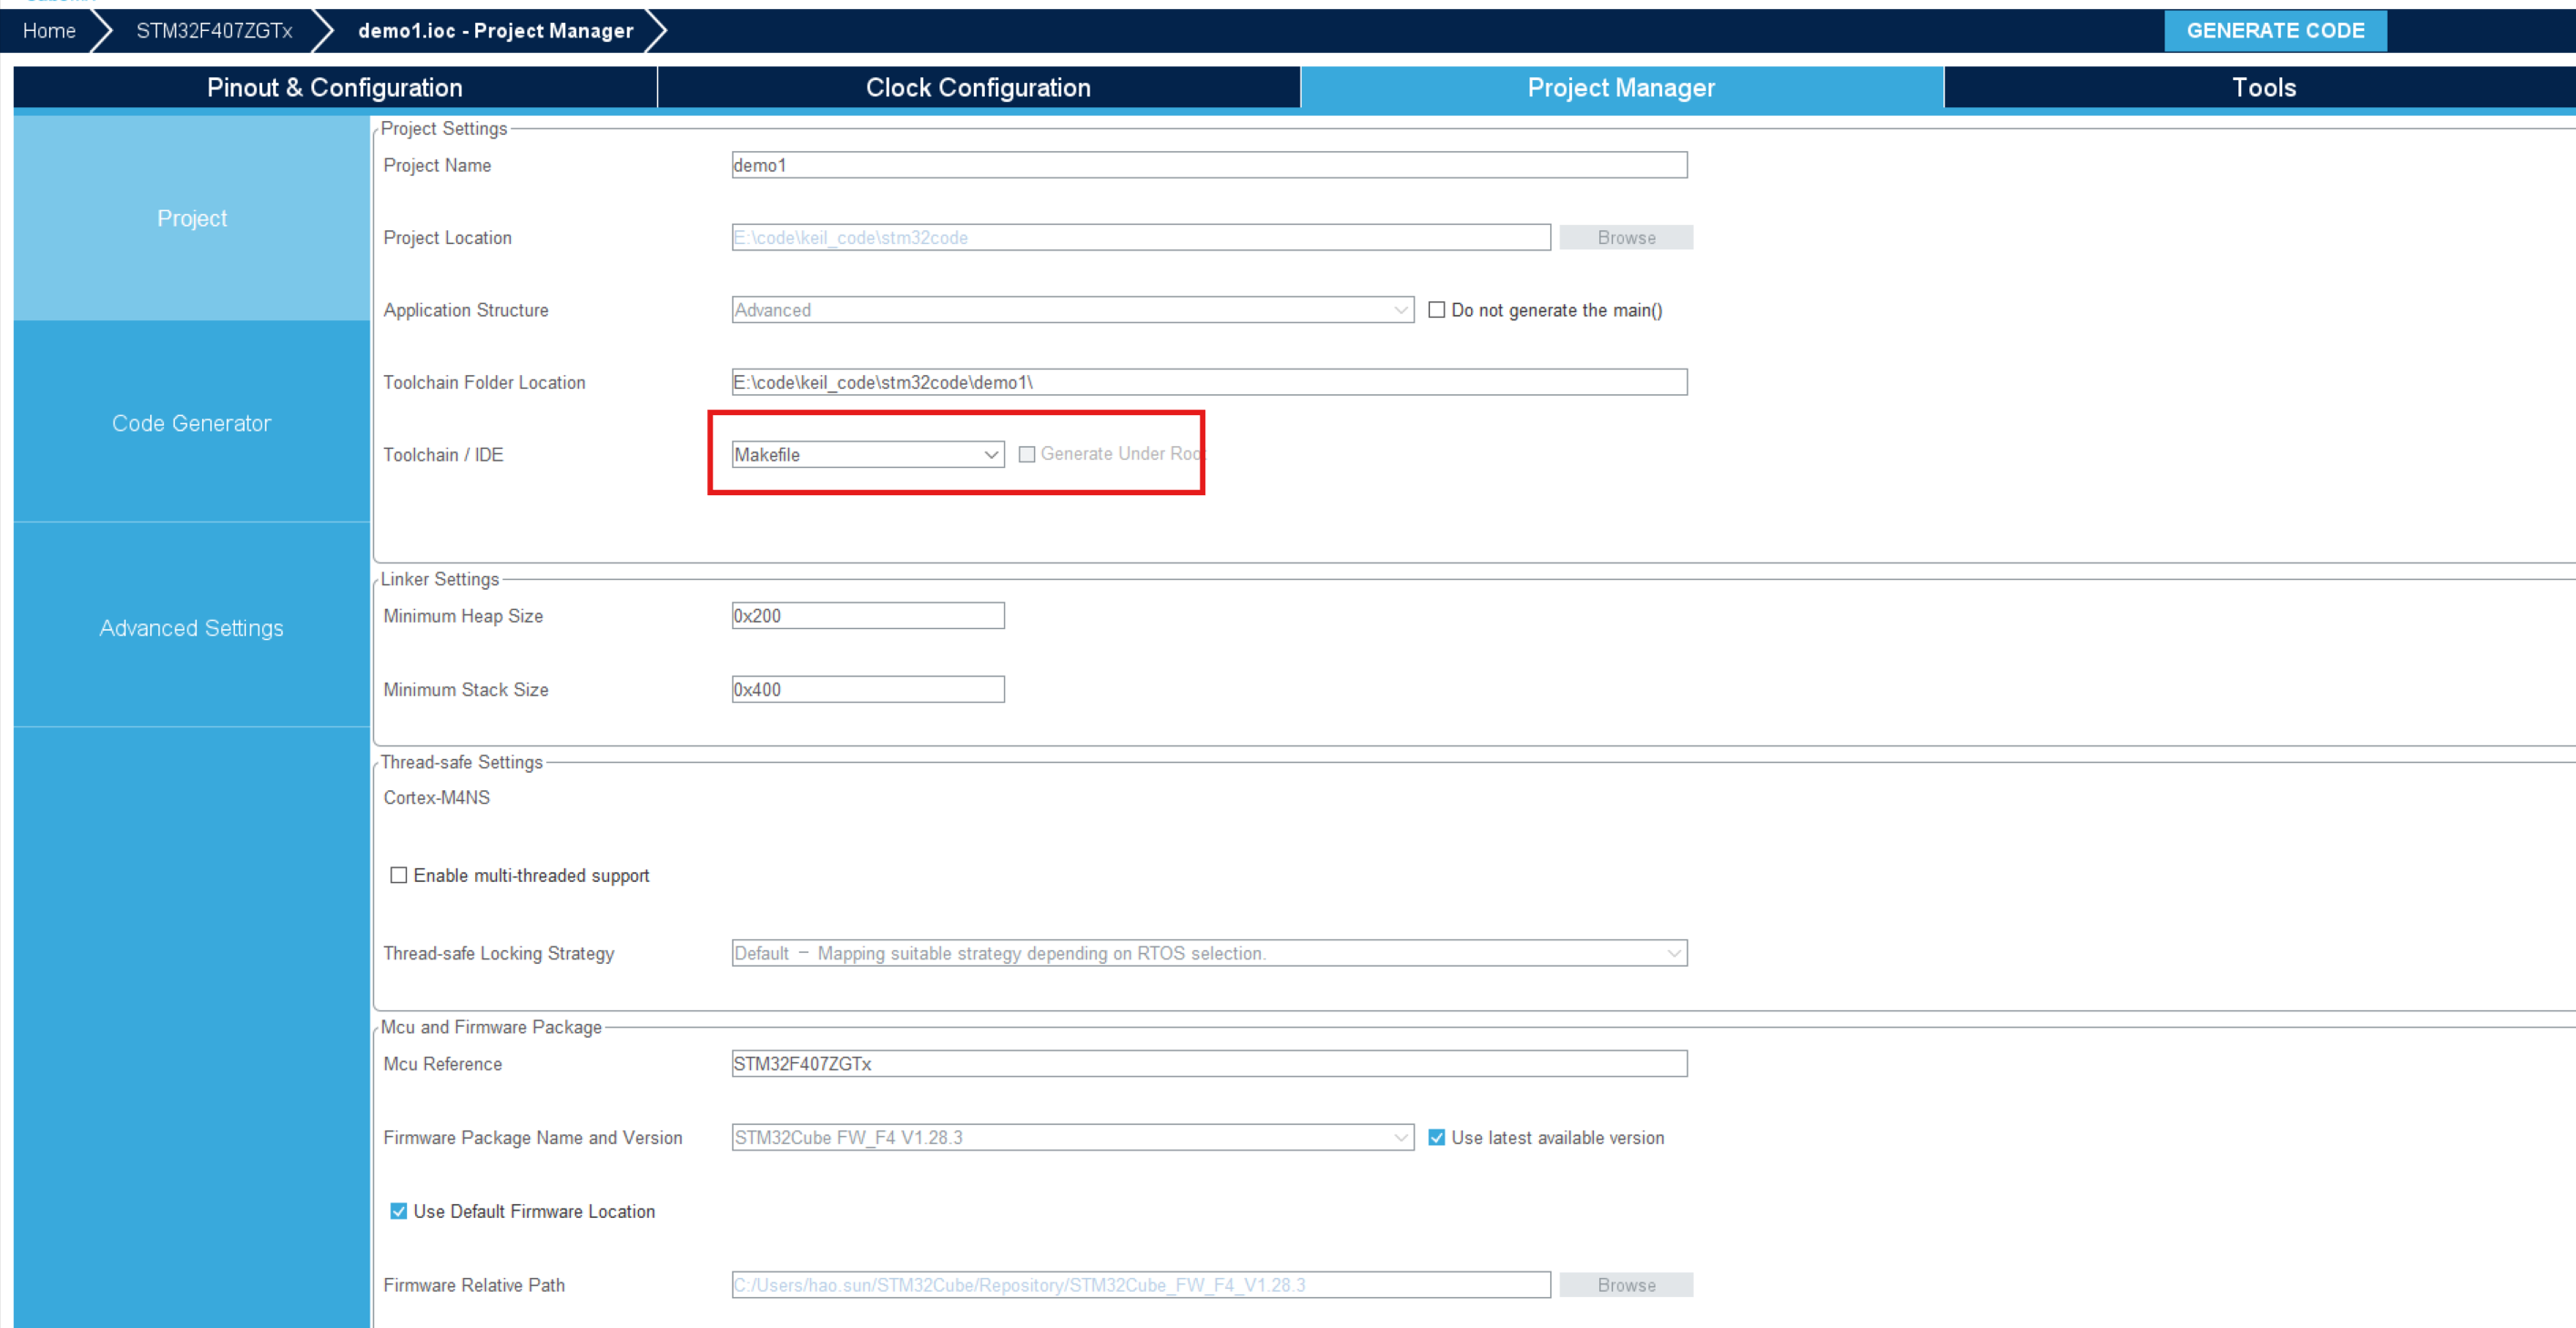Open Advanced Settings sidebar section
The width and height of the screenshot is (2576, 1328).
(191, 628)
